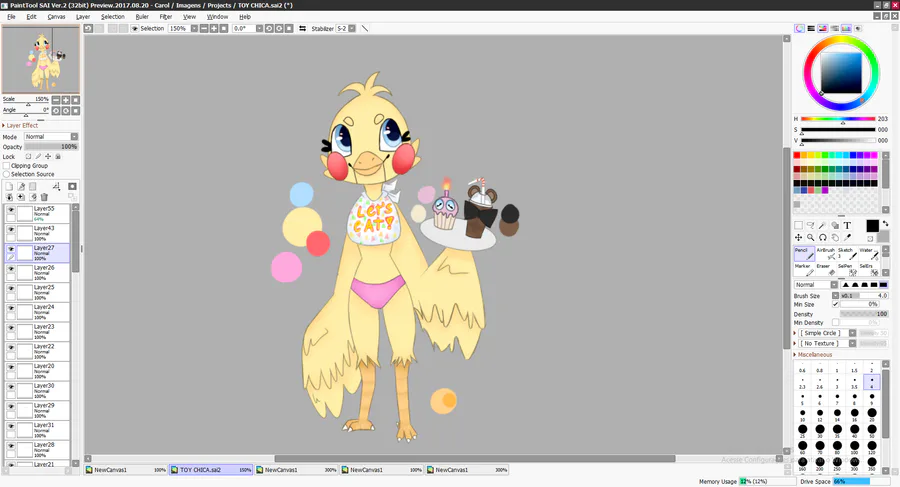The image size is (900, 487).
Task: Select the Water color brush tool
Action: click(x=868, y=253)
